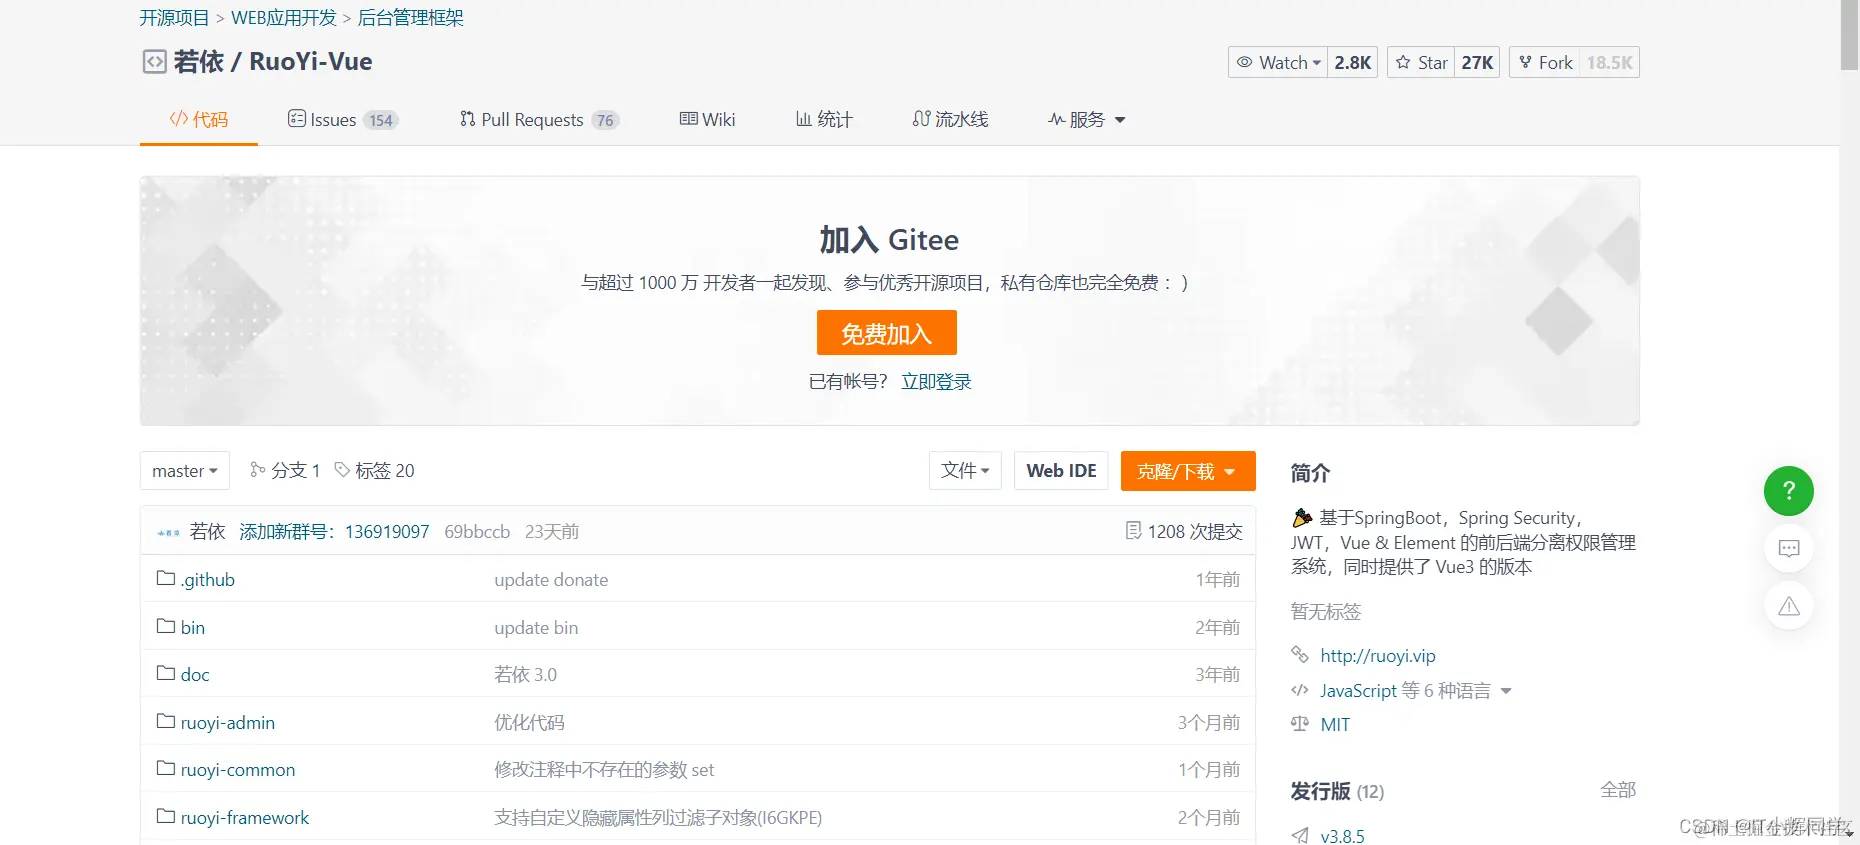Switch to the 代码 tab
The width and height of the screenshot is (1860, 845).
[x=199, y=120]
